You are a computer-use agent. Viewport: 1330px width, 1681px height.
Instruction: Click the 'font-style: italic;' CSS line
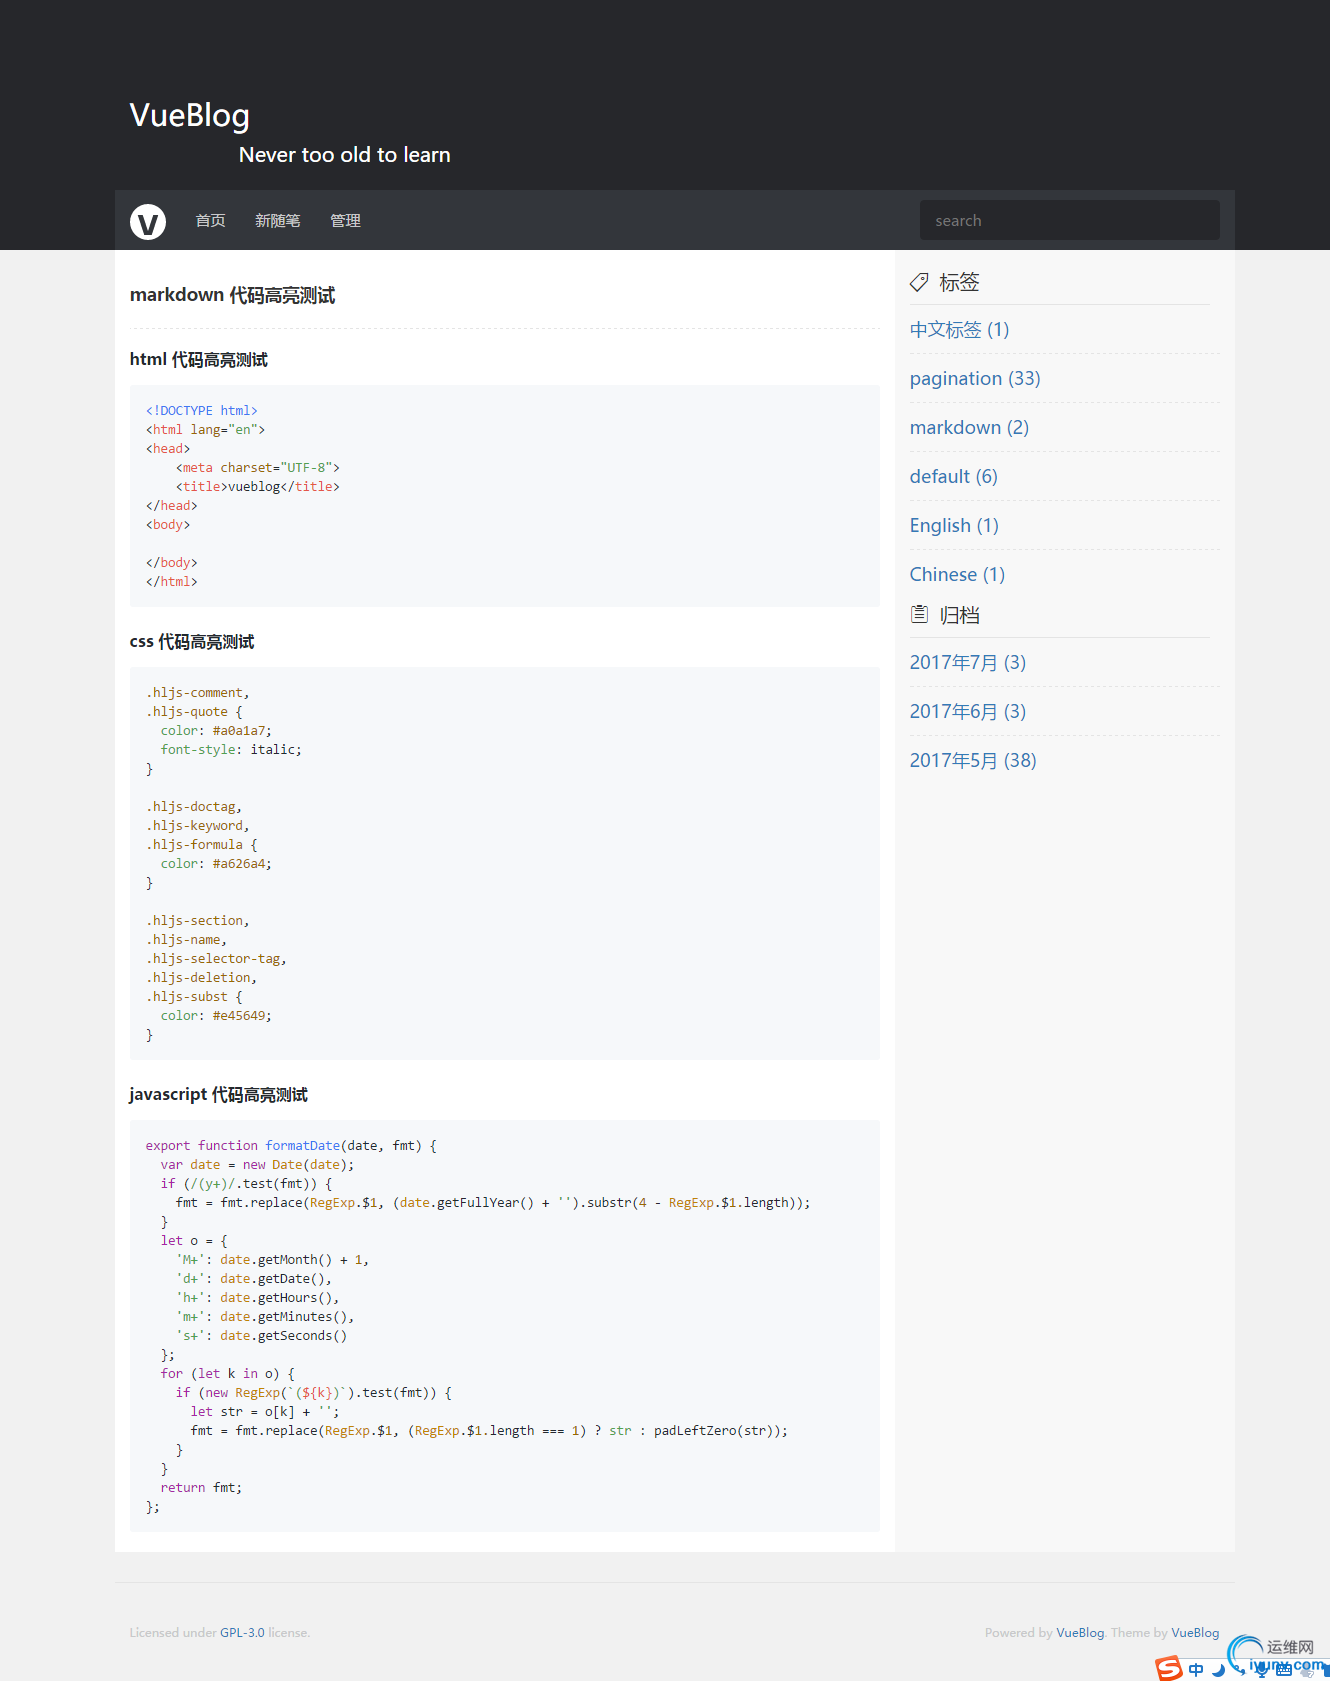(x=231, y=750)
